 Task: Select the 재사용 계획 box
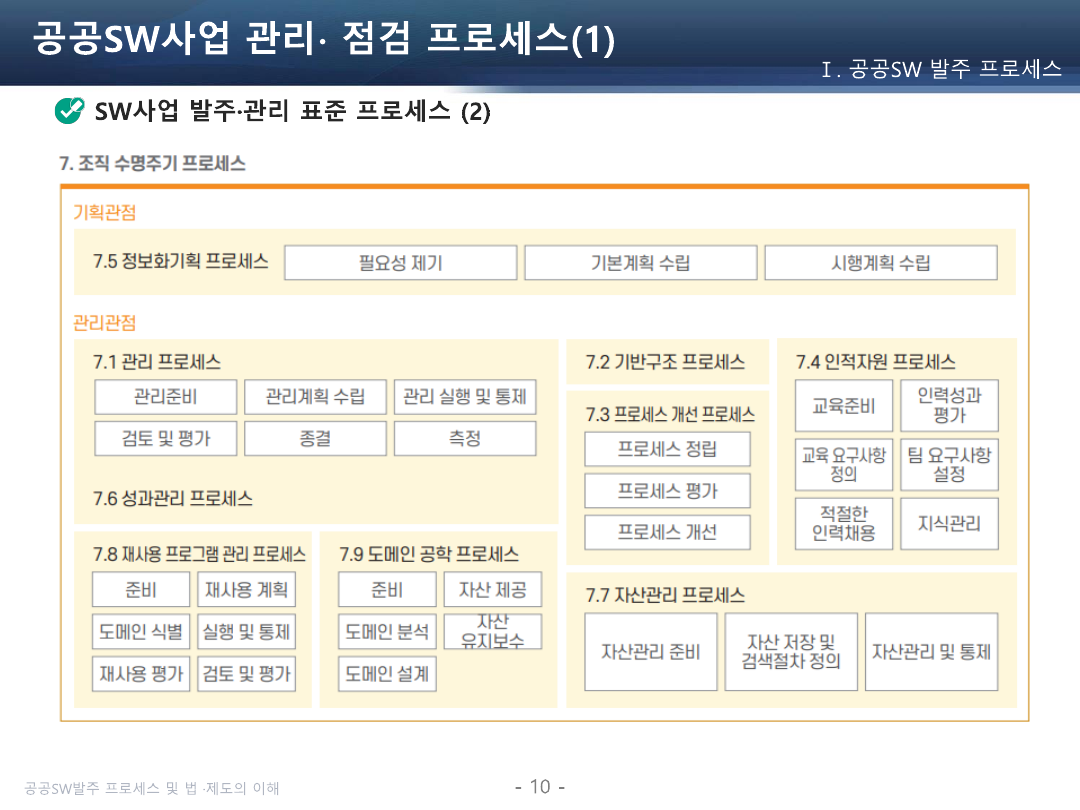click(x=246, y=589)
